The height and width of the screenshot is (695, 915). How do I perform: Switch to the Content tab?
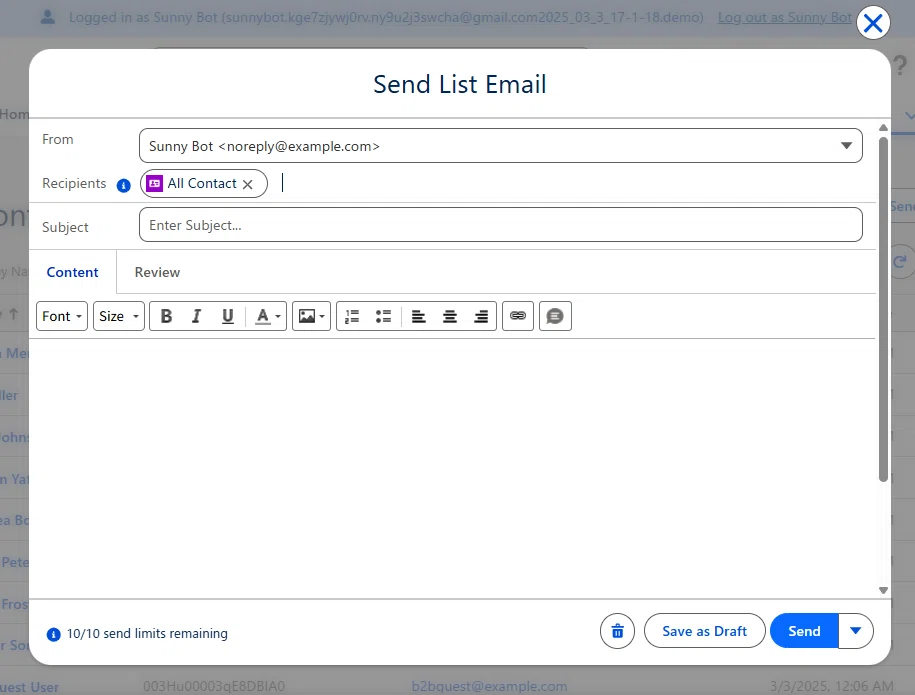tap(72, 273)
